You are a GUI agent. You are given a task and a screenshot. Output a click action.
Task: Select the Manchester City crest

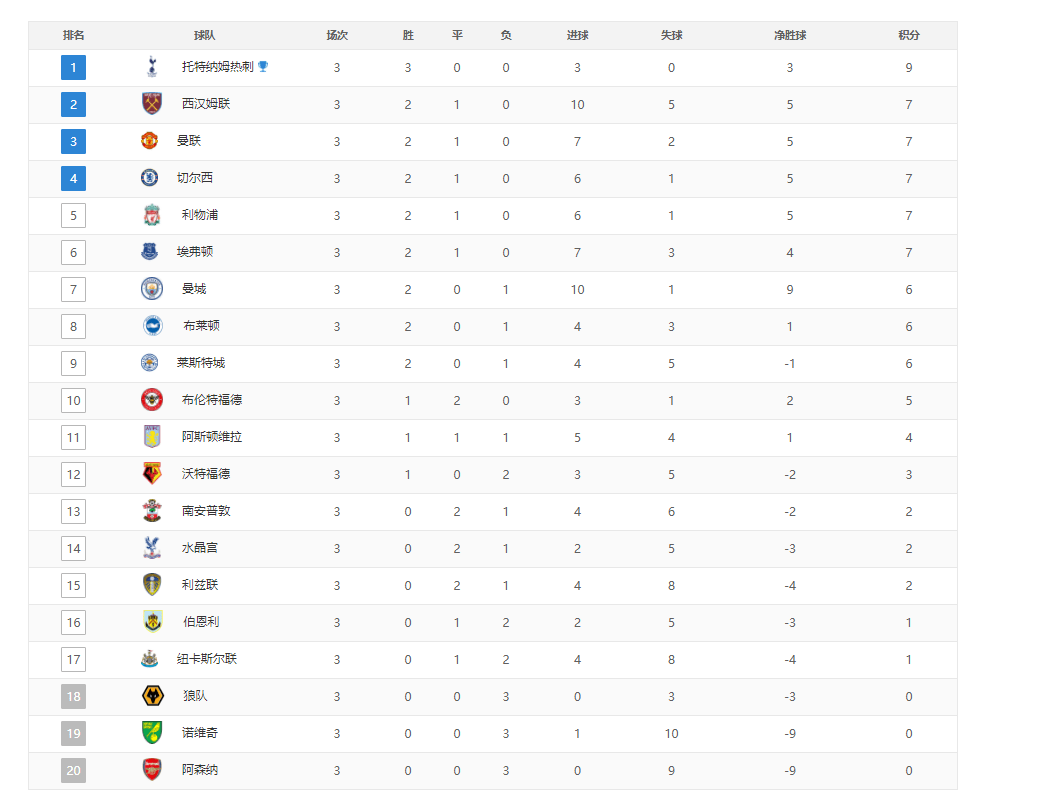pyautogui.click(x=152, y=289)
